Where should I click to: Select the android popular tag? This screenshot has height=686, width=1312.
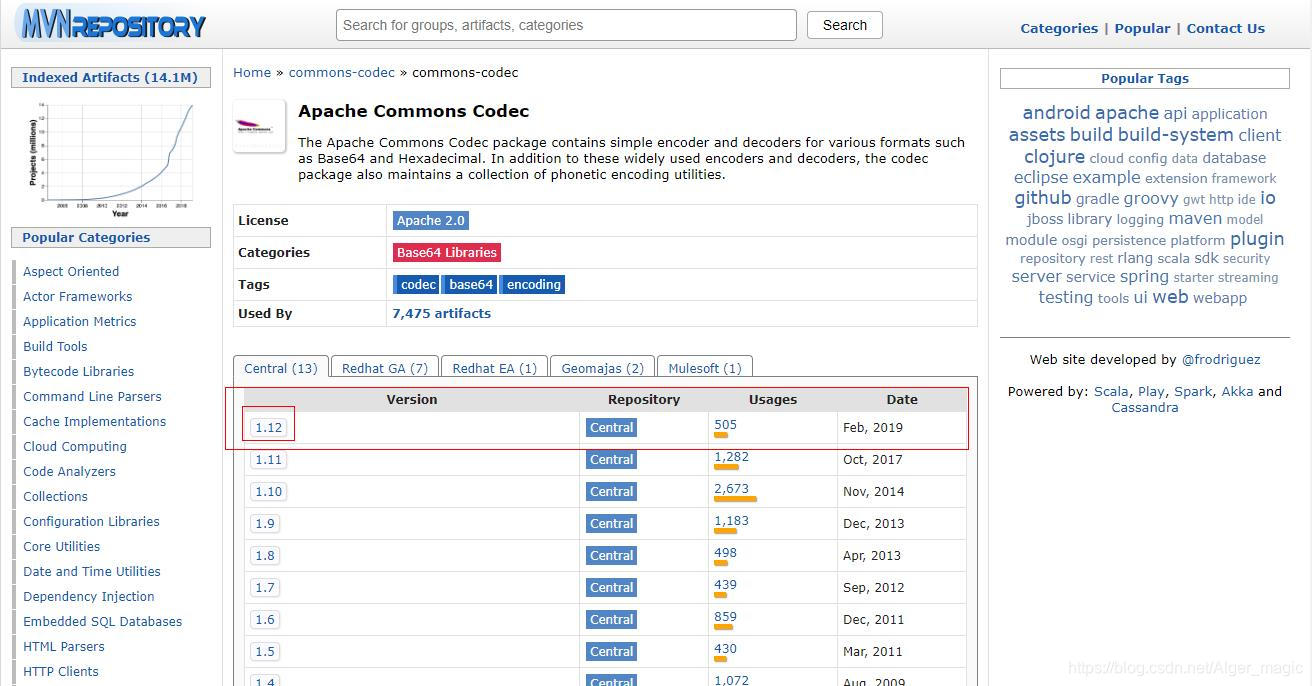1056,113
